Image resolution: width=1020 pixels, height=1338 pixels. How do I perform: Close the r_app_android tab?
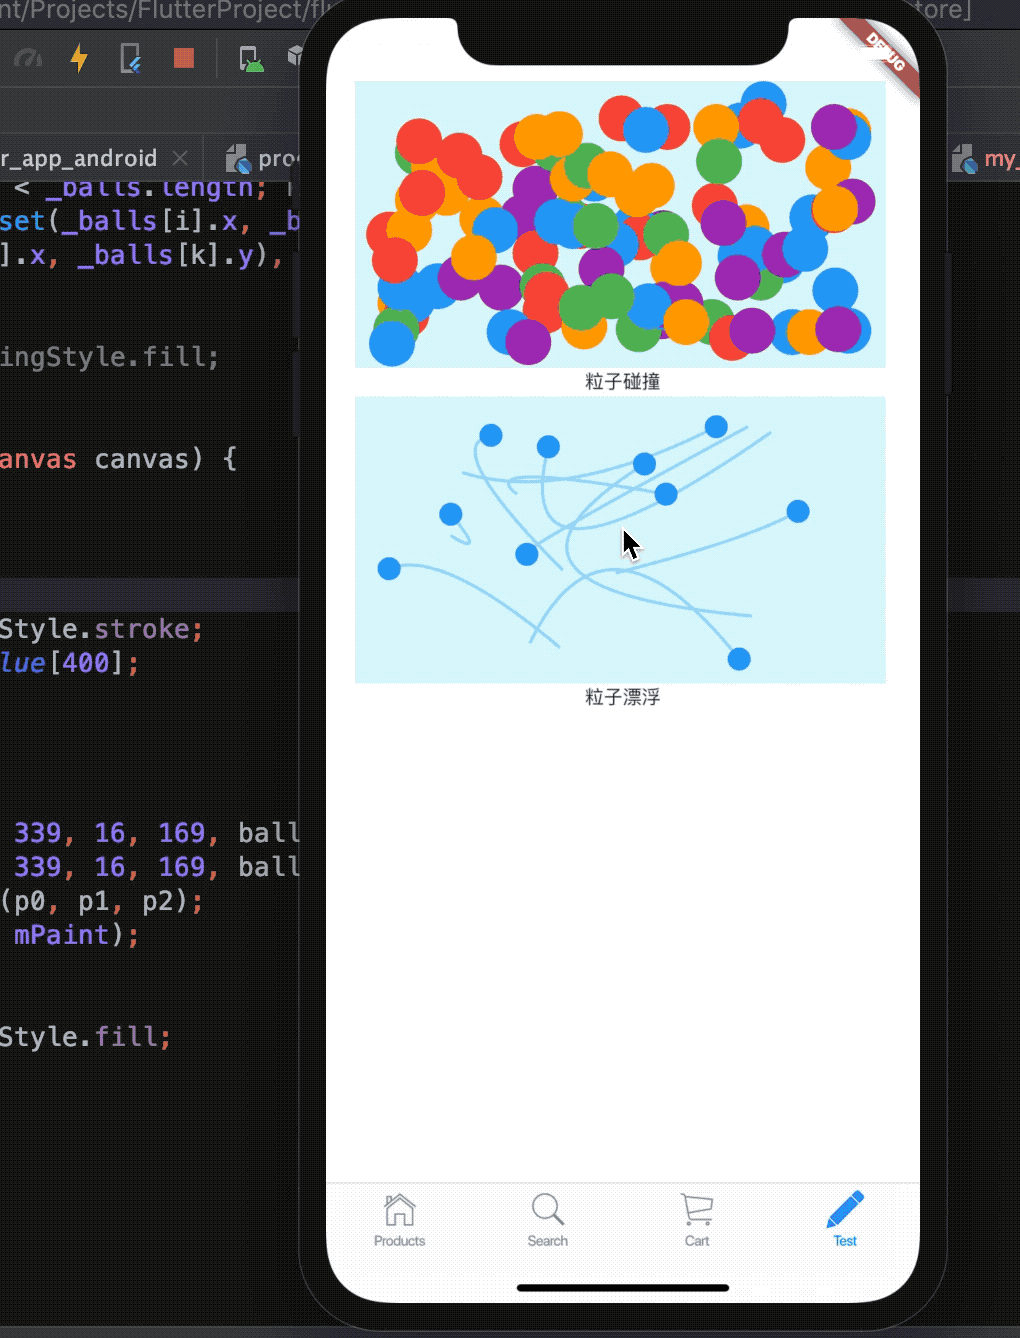(x=179, y=158)
